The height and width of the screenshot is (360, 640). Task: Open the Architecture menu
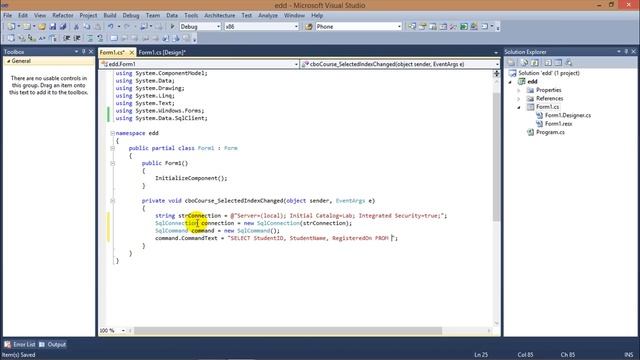point(220,16)
